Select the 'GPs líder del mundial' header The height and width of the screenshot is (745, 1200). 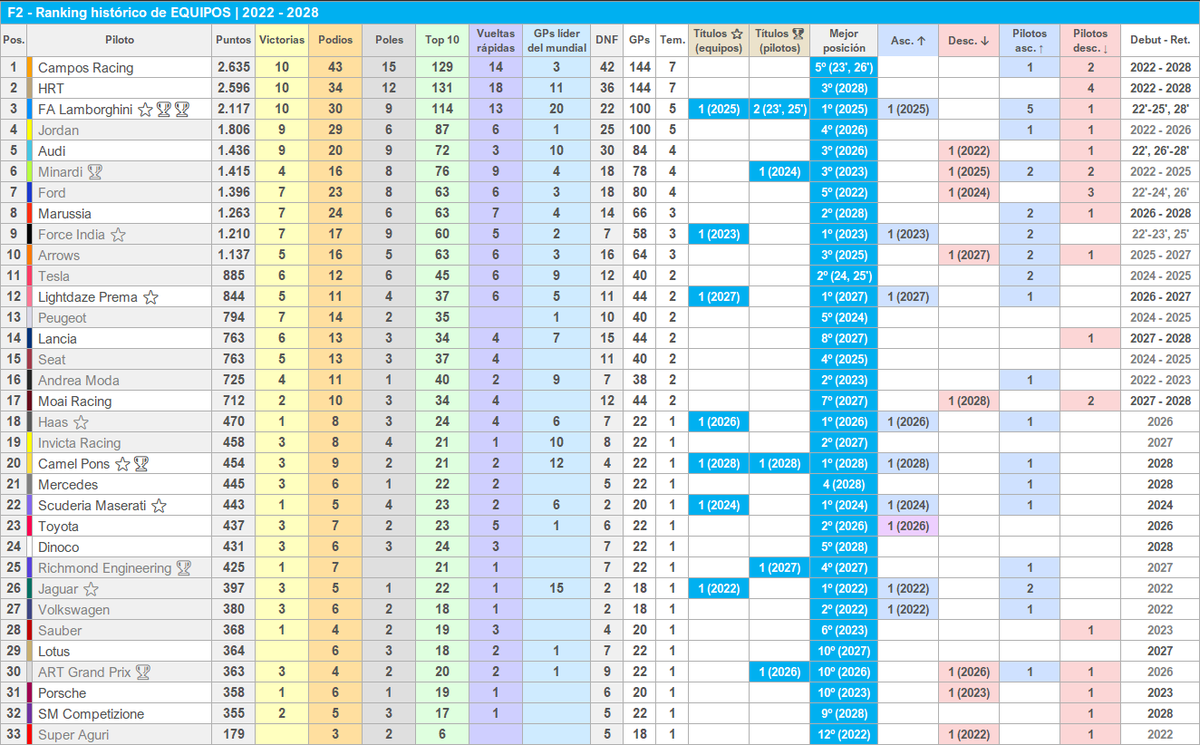point(557,41)
